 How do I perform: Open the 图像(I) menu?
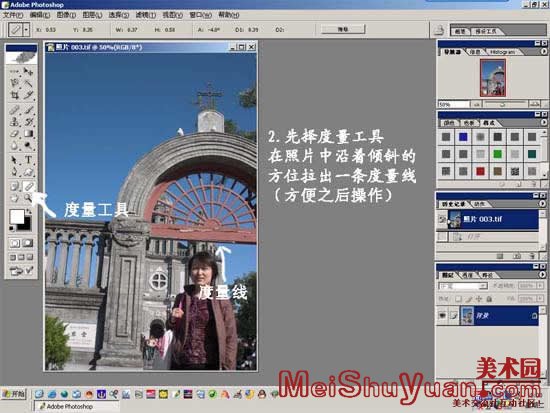[66, 15]
